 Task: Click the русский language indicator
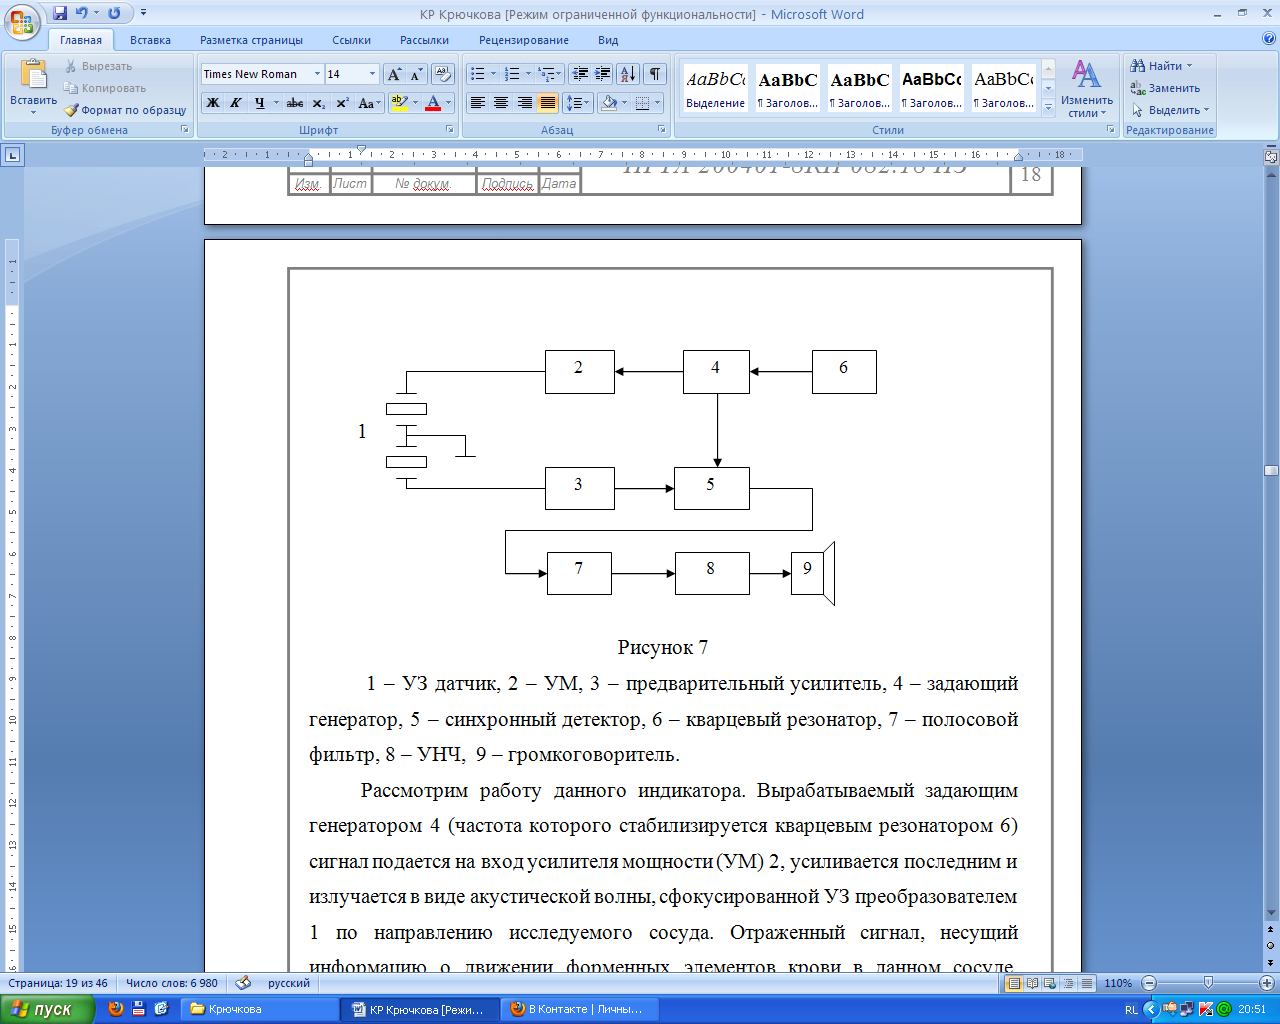click(x=289, y=983)
